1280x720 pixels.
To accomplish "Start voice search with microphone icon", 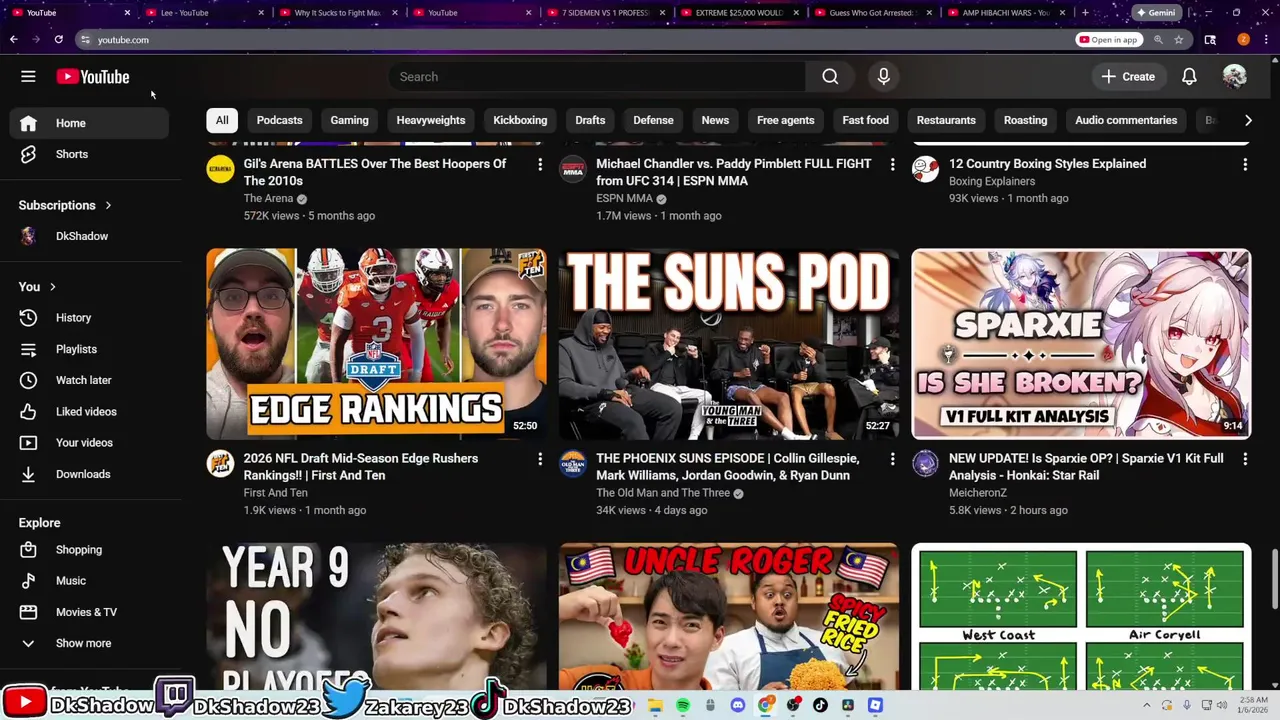I will 883,77.
